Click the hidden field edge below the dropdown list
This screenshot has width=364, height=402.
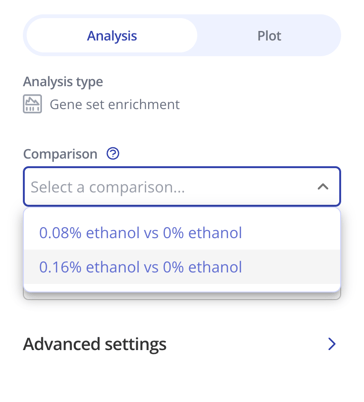[x=182, y=296]
